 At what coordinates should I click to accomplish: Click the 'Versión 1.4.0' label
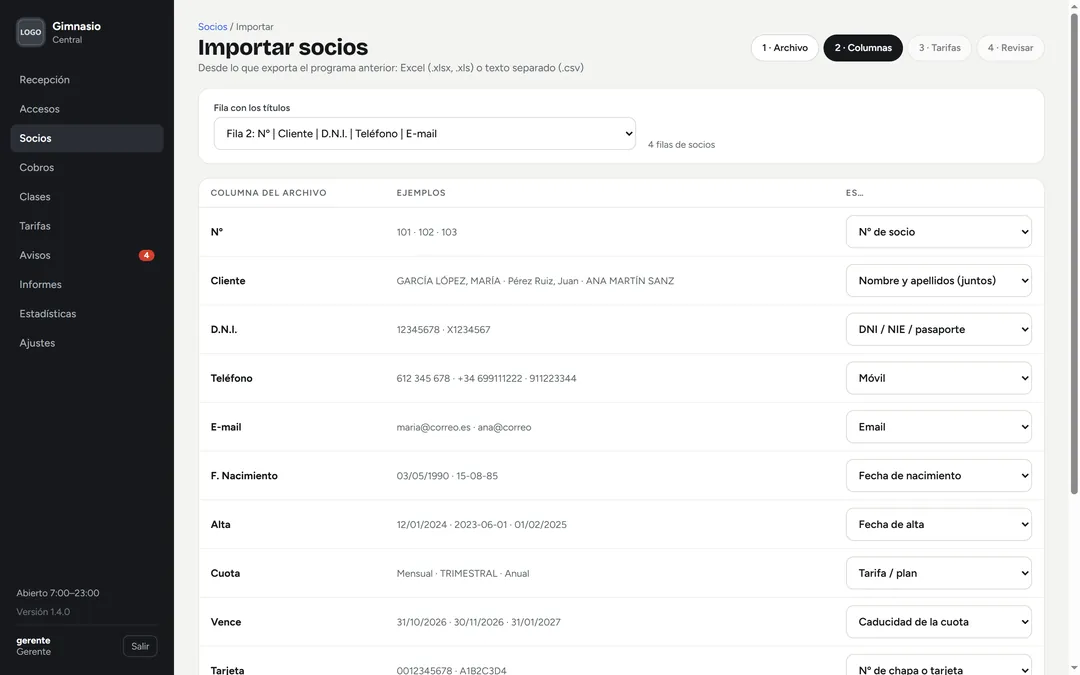pyautogui.click(x=43, y=612)
